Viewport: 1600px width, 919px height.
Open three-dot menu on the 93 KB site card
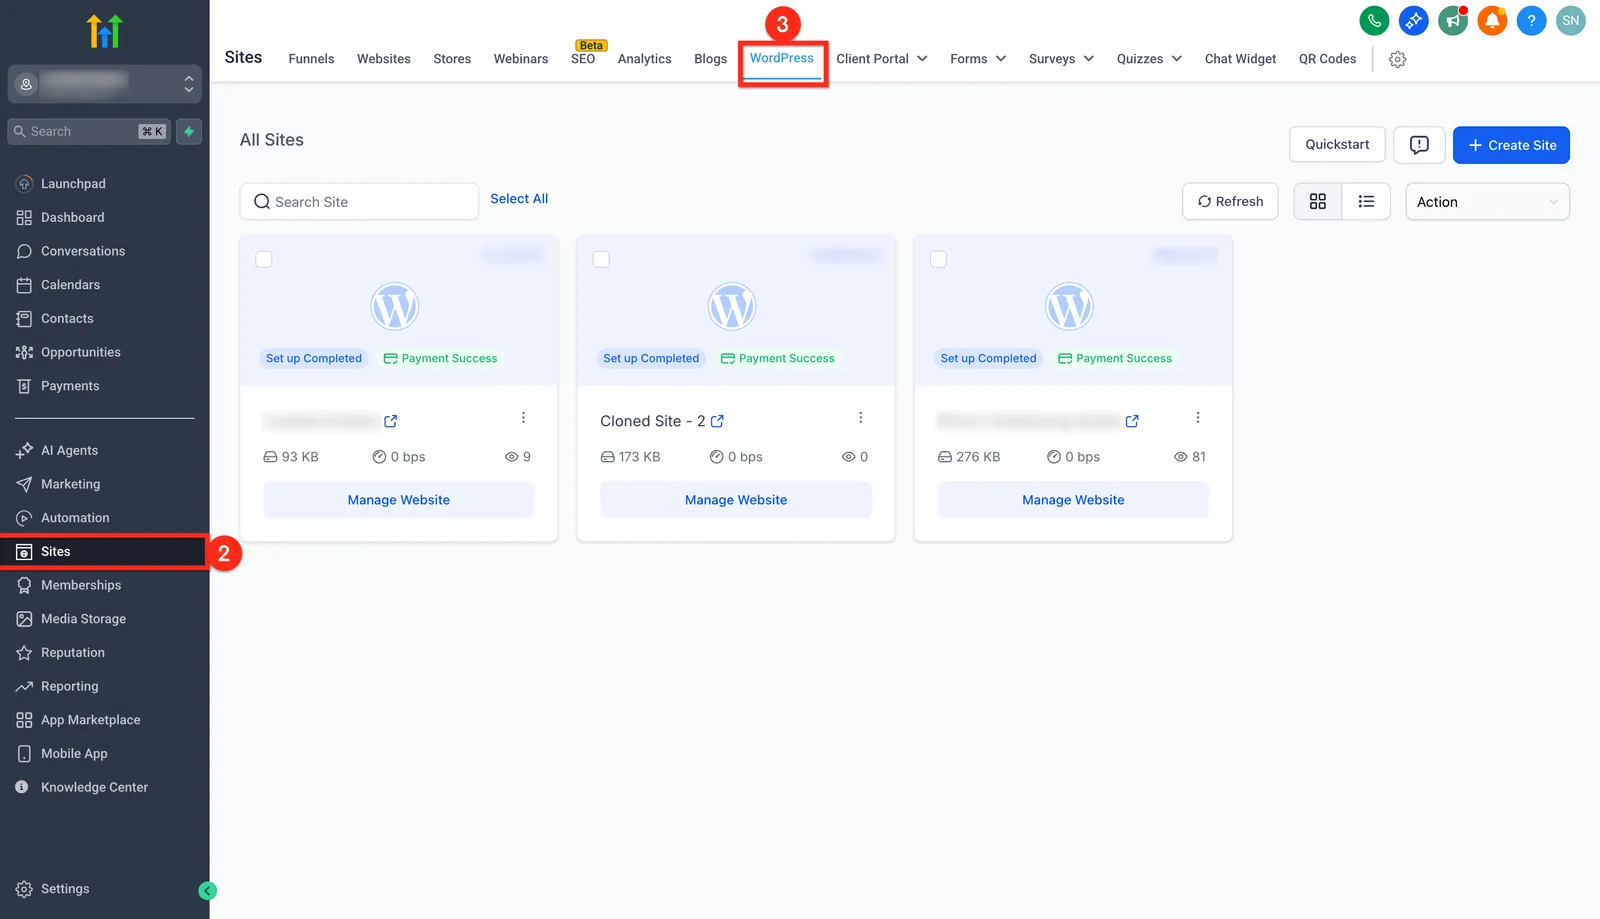click(x=523, y=418)
